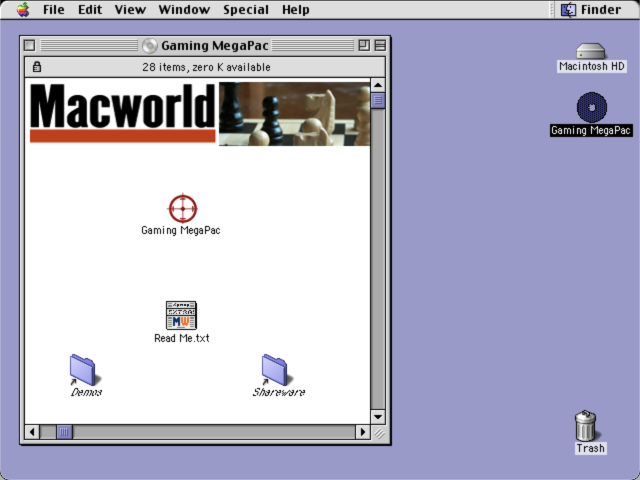640x480 pixels.
Task: Click the chess pieces photo
Action: [294, 114]
